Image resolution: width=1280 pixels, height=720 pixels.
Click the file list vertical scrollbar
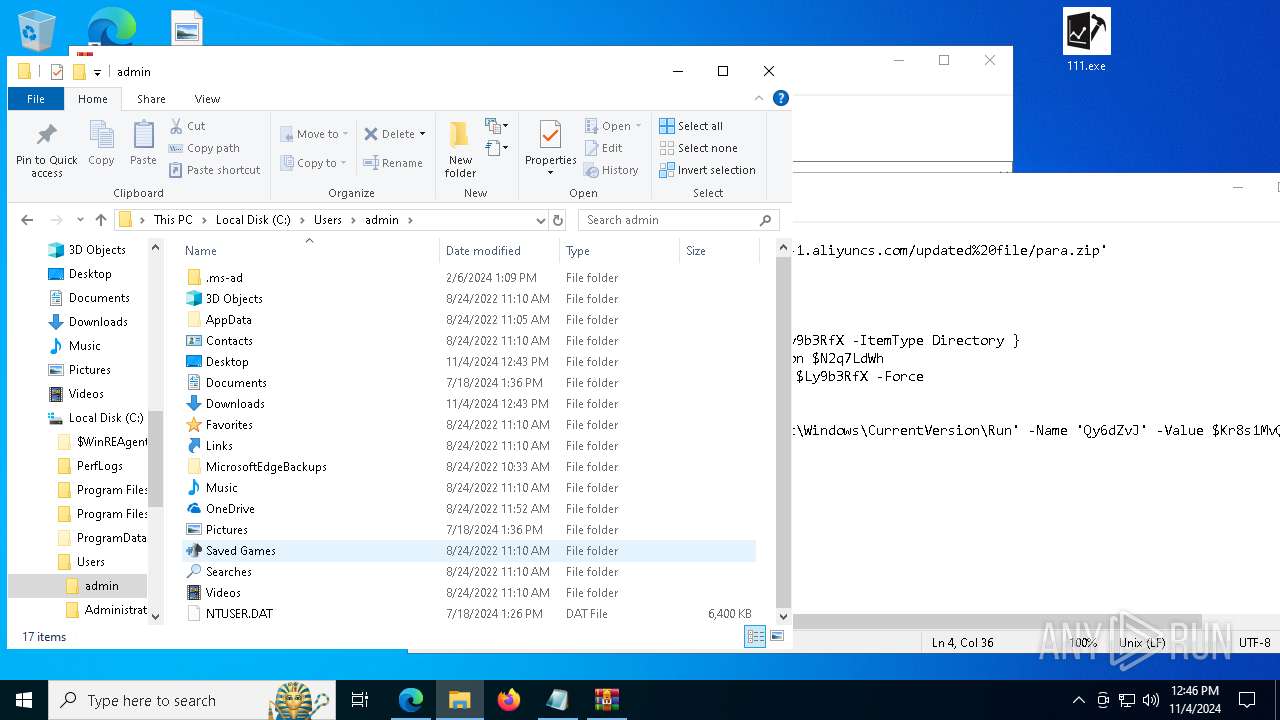783,430
